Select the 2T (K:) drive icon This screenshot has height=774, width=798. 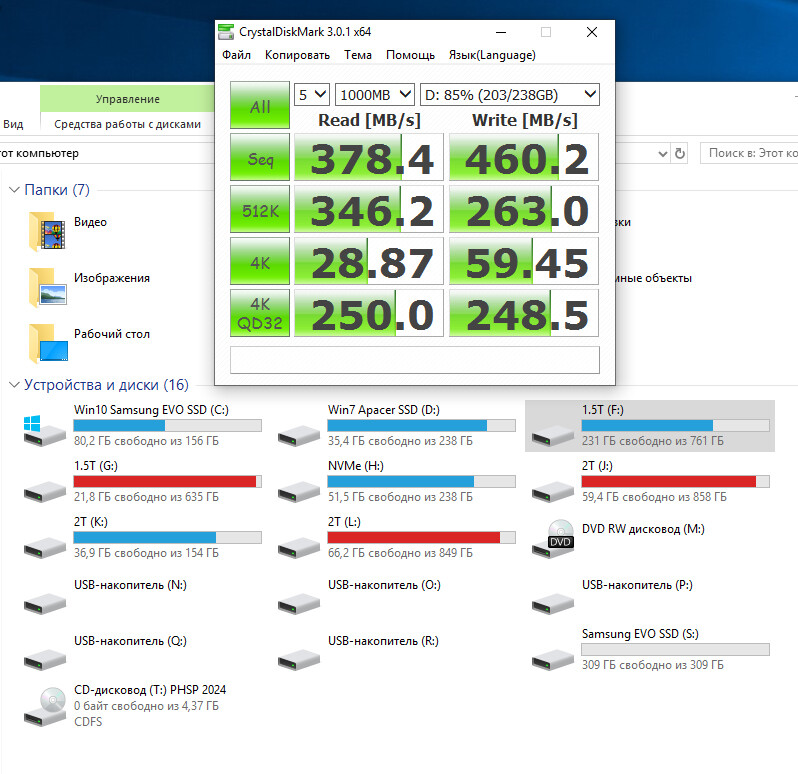(x=44, y=547)
